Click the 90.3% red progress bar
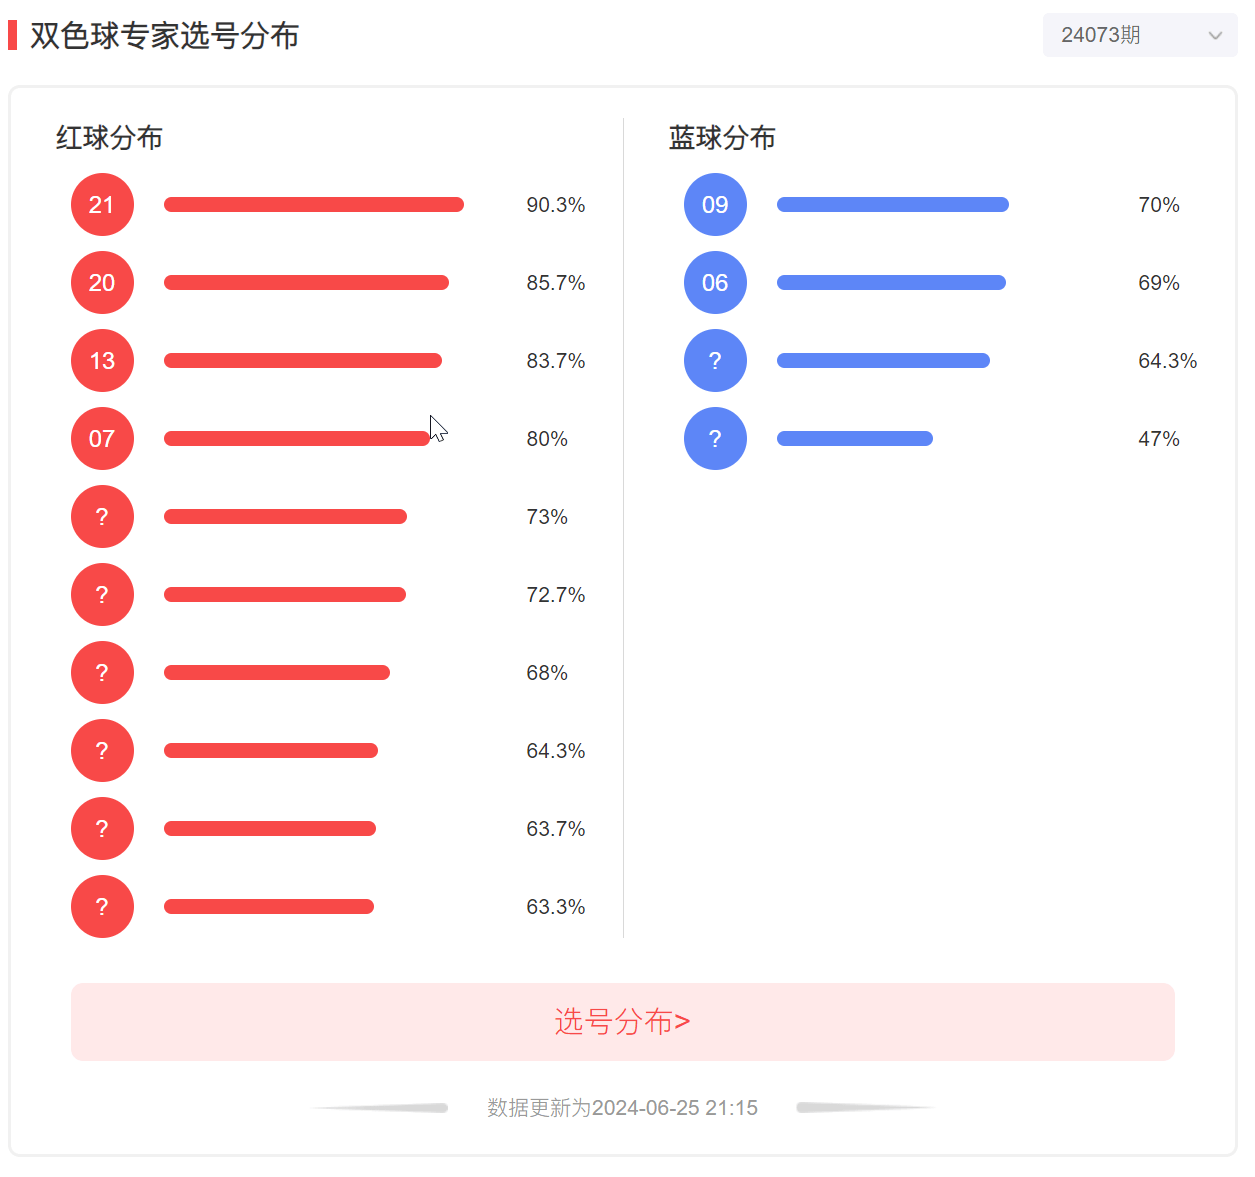The height and width of the screenshot is (1177, 1255). tap(314, 205)
